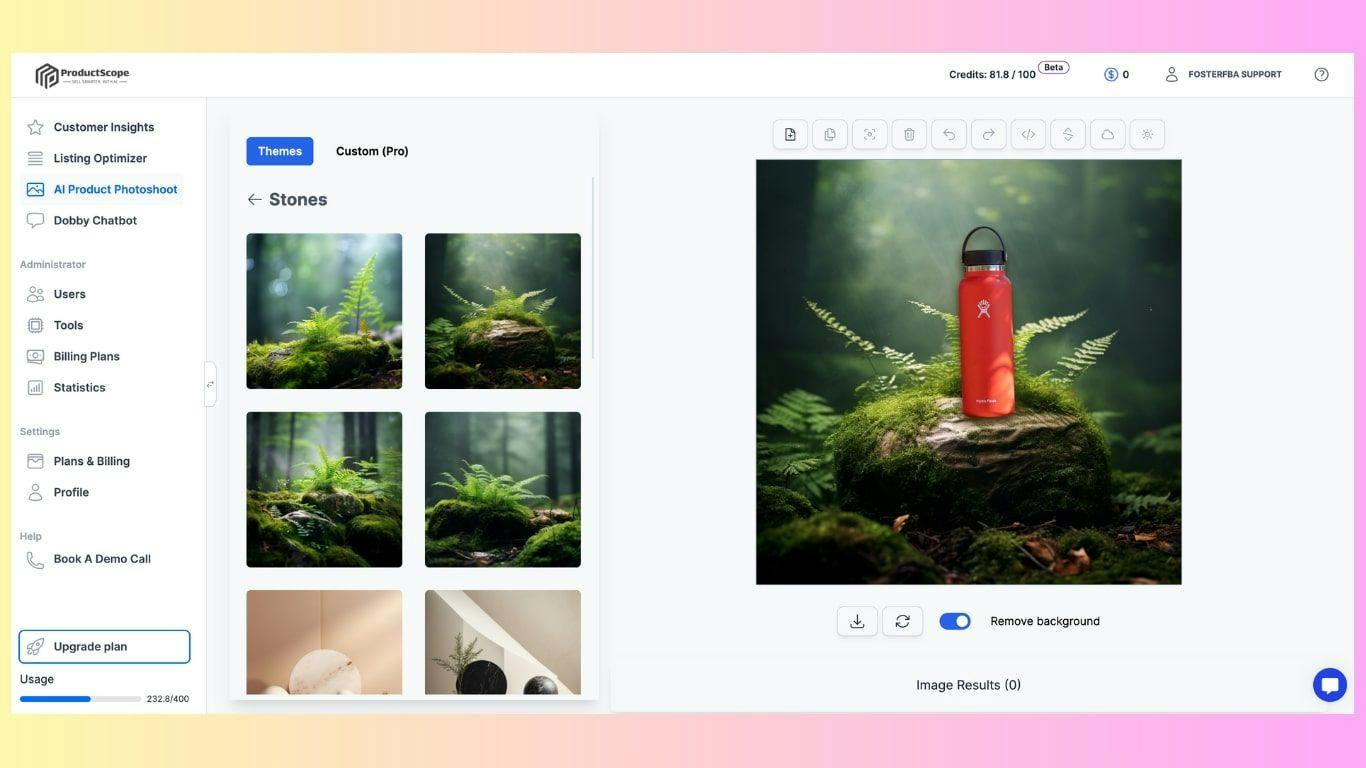Image resolution: width=1366 pixels, height=768 pixels.
Task: Collapse the sidebar using the handle
Action: point(210,384)
